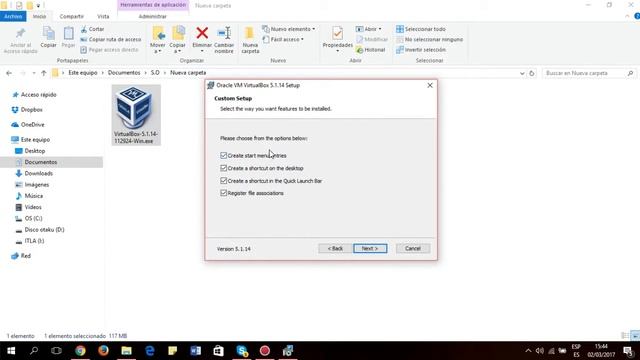Image resolution: width=640 pixels, height=360 pixels.
Task: Open OneDrive in navigation pane
Action: coord(32,125)
